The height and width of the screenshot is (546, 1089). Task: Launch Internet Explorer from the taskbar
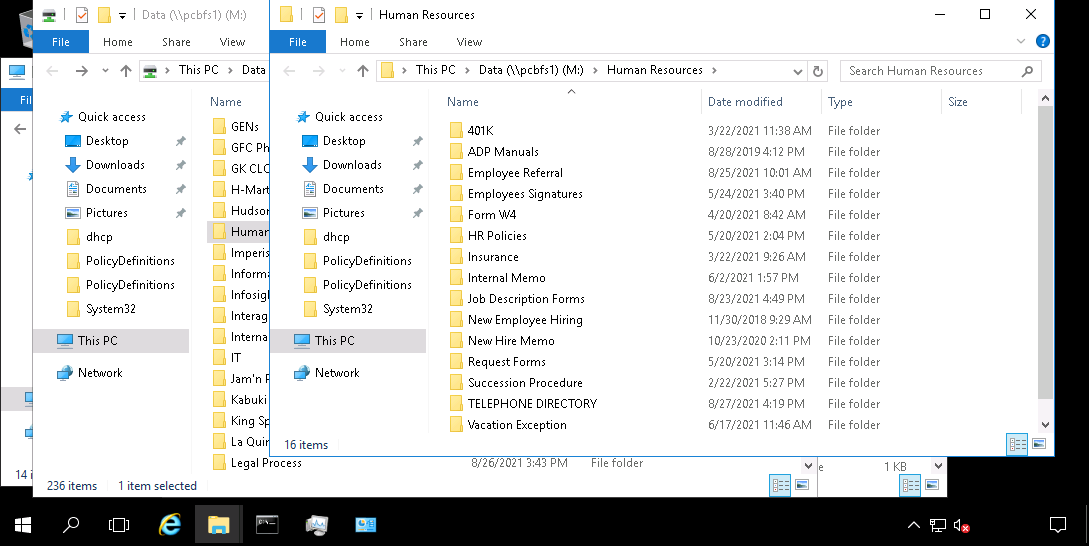tap(170, 524)
